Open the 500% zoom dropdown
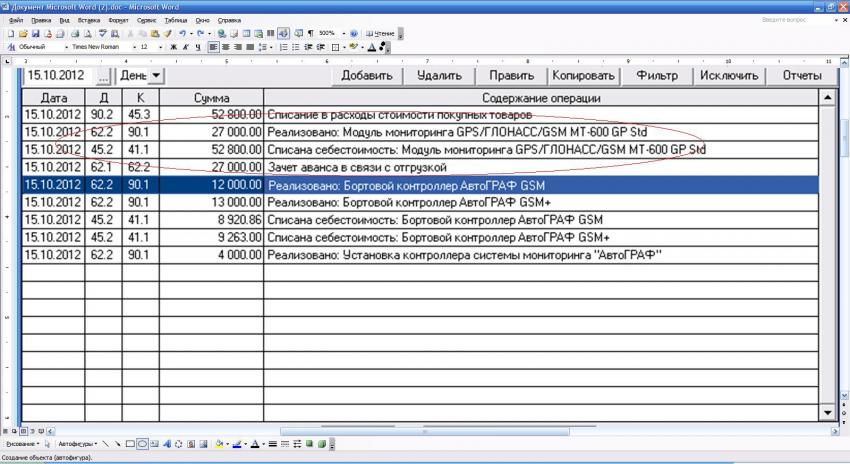The width and height of the screenshot is (850, 464). click(x=331, y=33)
